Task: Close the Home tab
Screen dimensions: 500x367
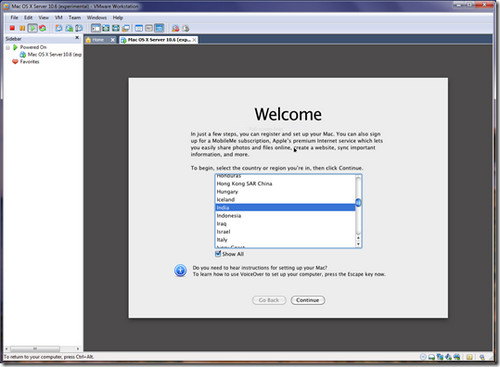Action: point(113,40)
